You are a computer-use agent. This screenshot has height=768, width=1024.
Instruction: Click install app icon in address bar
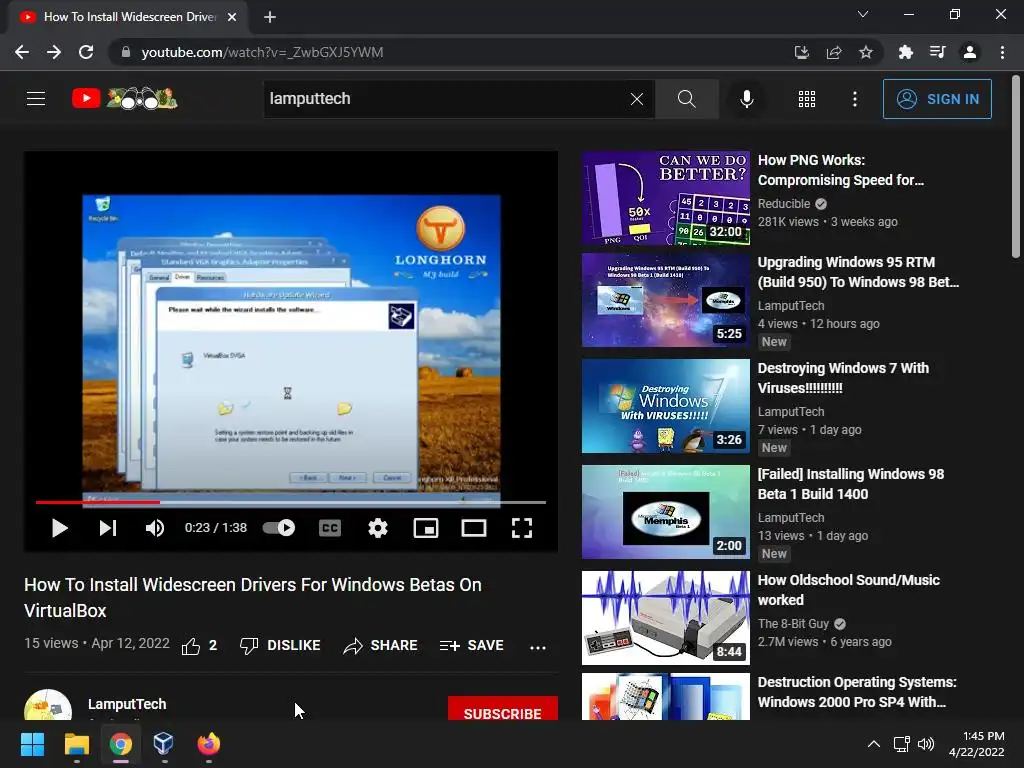tap(801, 52)
